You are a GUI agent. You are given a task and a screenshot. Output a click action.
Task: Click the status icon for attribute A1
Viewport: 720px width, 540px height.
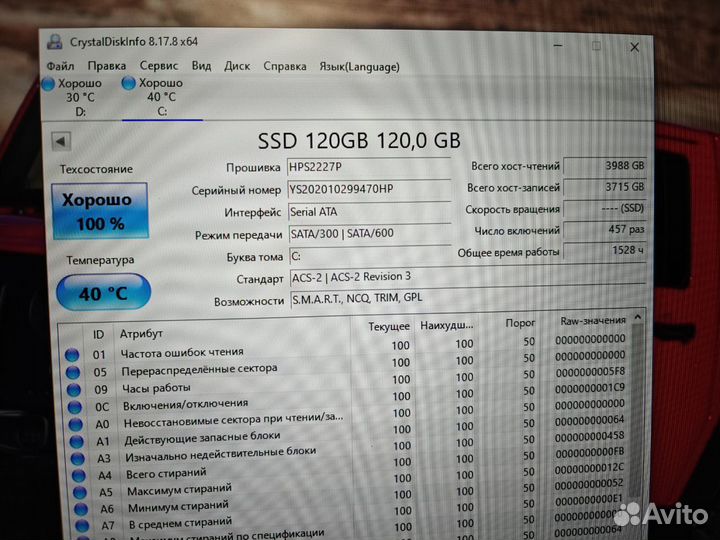point(77,442)
